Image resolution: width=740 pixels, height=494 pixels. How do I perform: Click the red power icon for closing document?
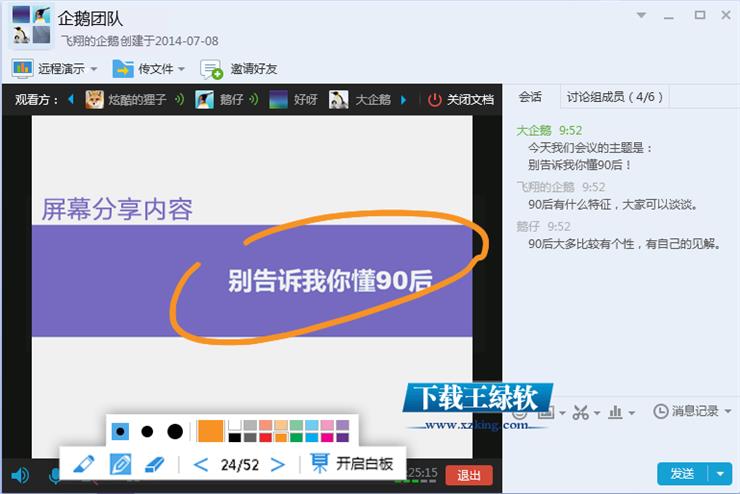tap(435, 100)
